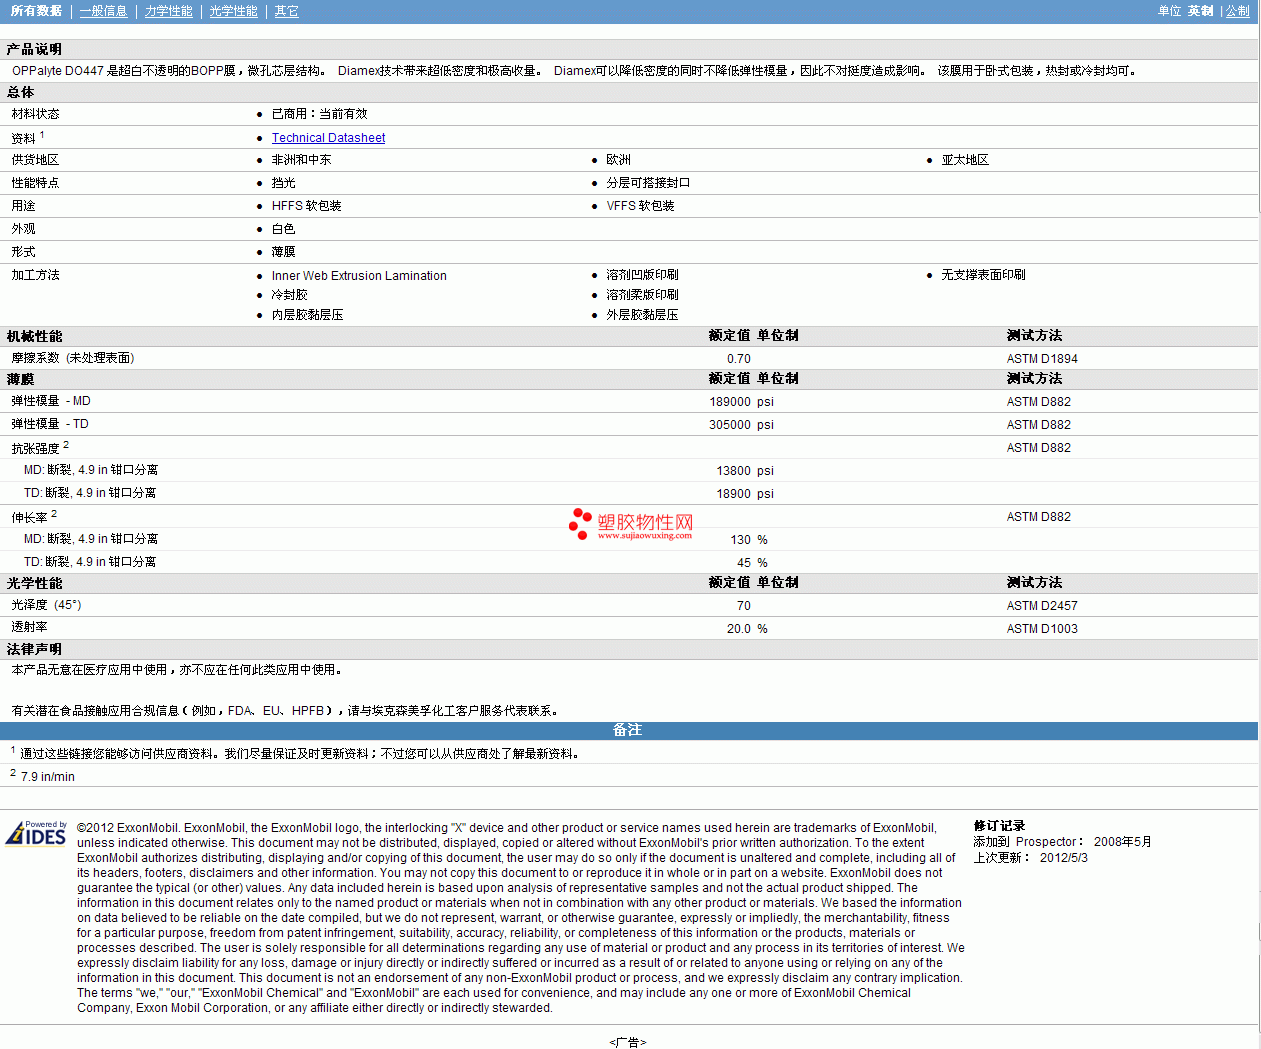
Task: Click the 无支撑表面印刷 processing entry
Action: pos(983,275)
